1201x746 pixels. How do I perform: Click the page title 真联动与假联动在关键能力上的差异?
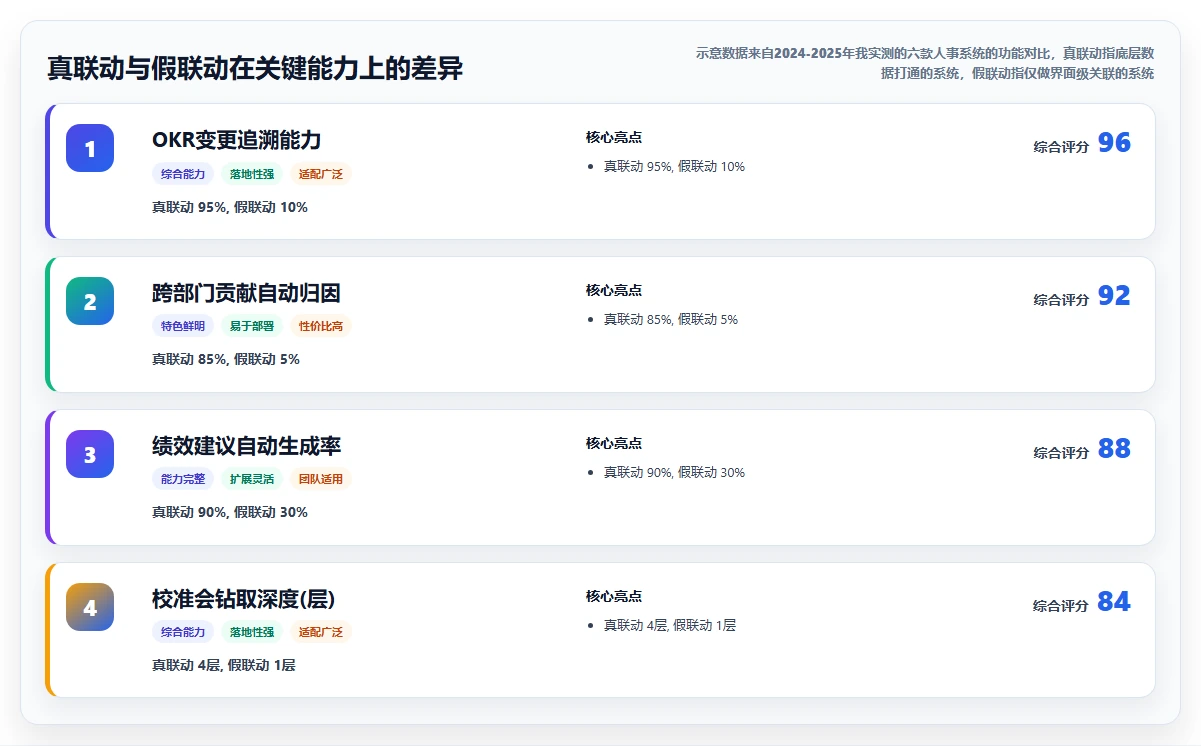pyautogui.click(x=255, y=69)
